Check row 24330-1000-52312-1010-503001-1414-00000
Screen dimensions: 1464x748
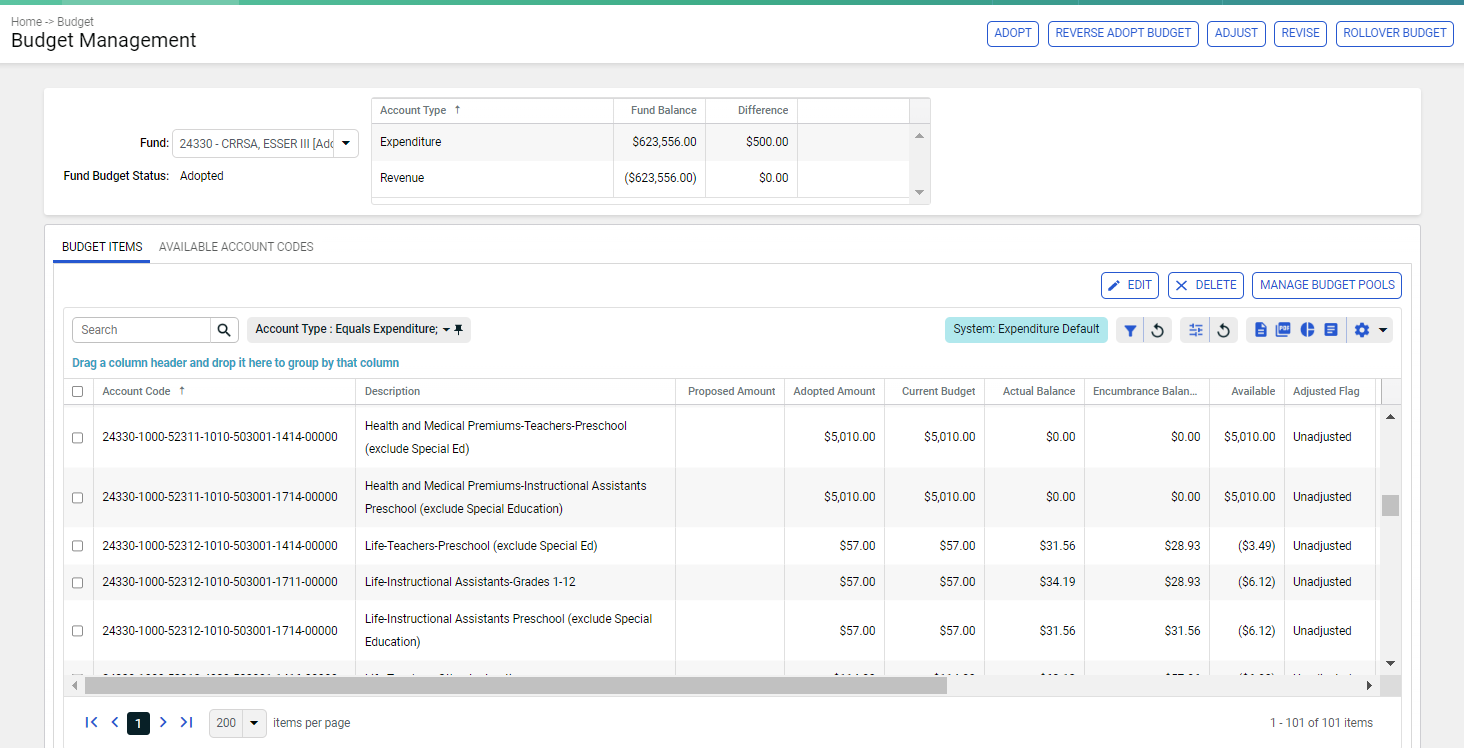78,546
